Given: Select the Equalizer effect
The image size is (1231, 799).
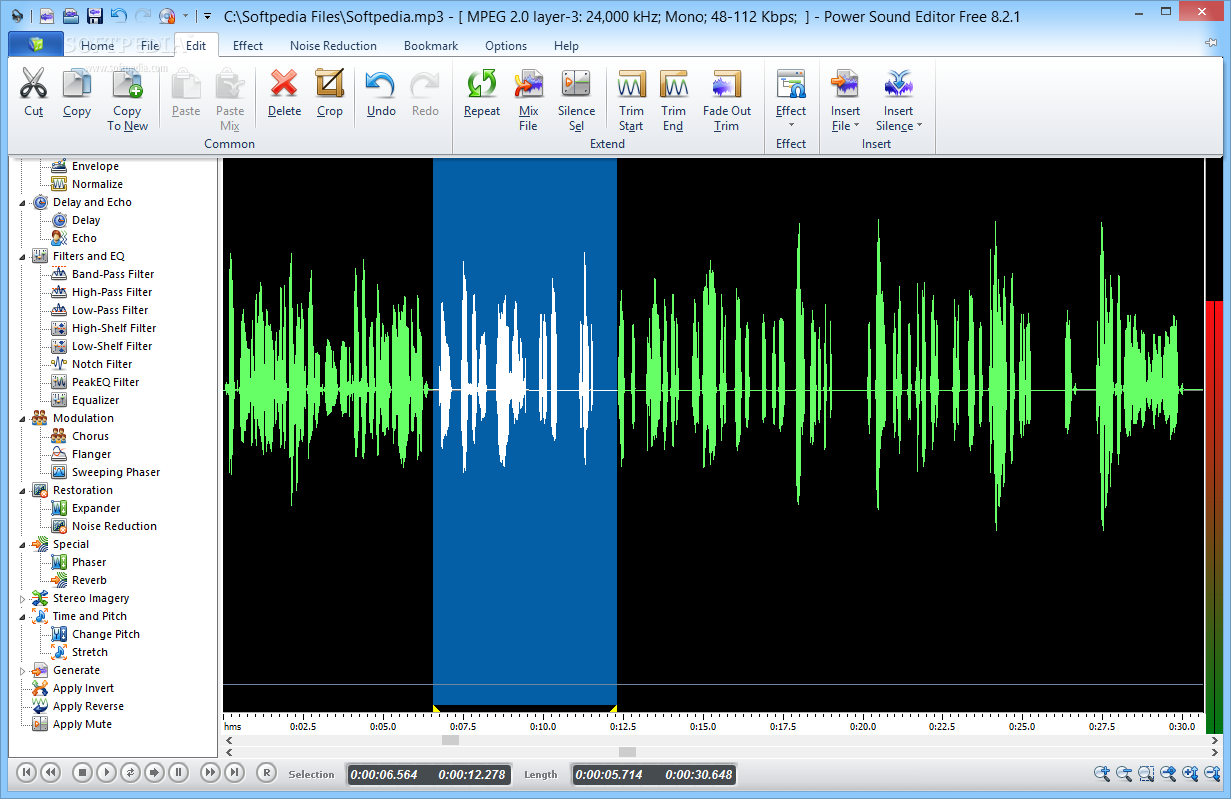Looking at the screenshot, I should click(x=95, y=400).
